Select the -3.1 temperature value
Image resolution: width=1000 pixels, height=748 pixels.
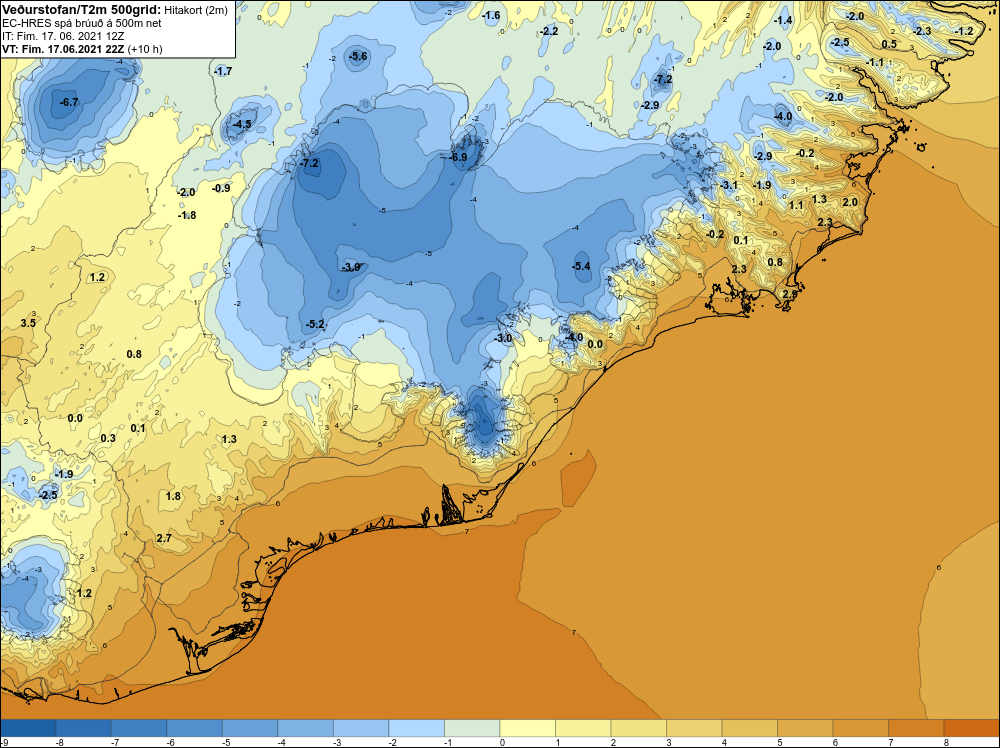[729, 185]
